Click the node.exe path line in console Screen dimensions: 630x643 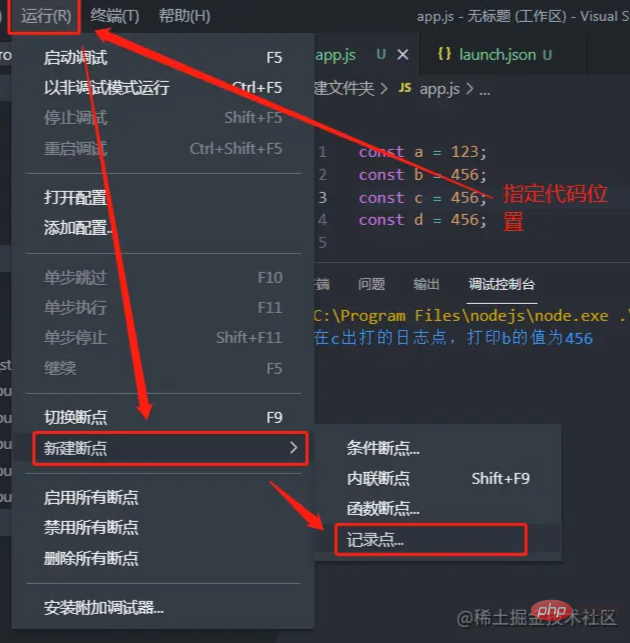472,316
